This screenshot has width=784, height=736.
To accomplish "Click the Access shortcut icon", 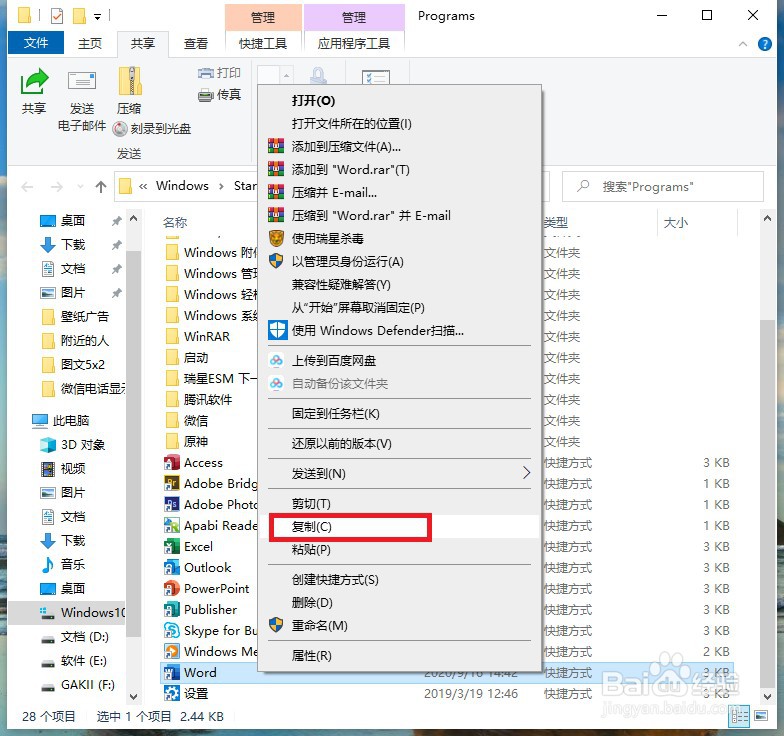I will coord(172,462).
